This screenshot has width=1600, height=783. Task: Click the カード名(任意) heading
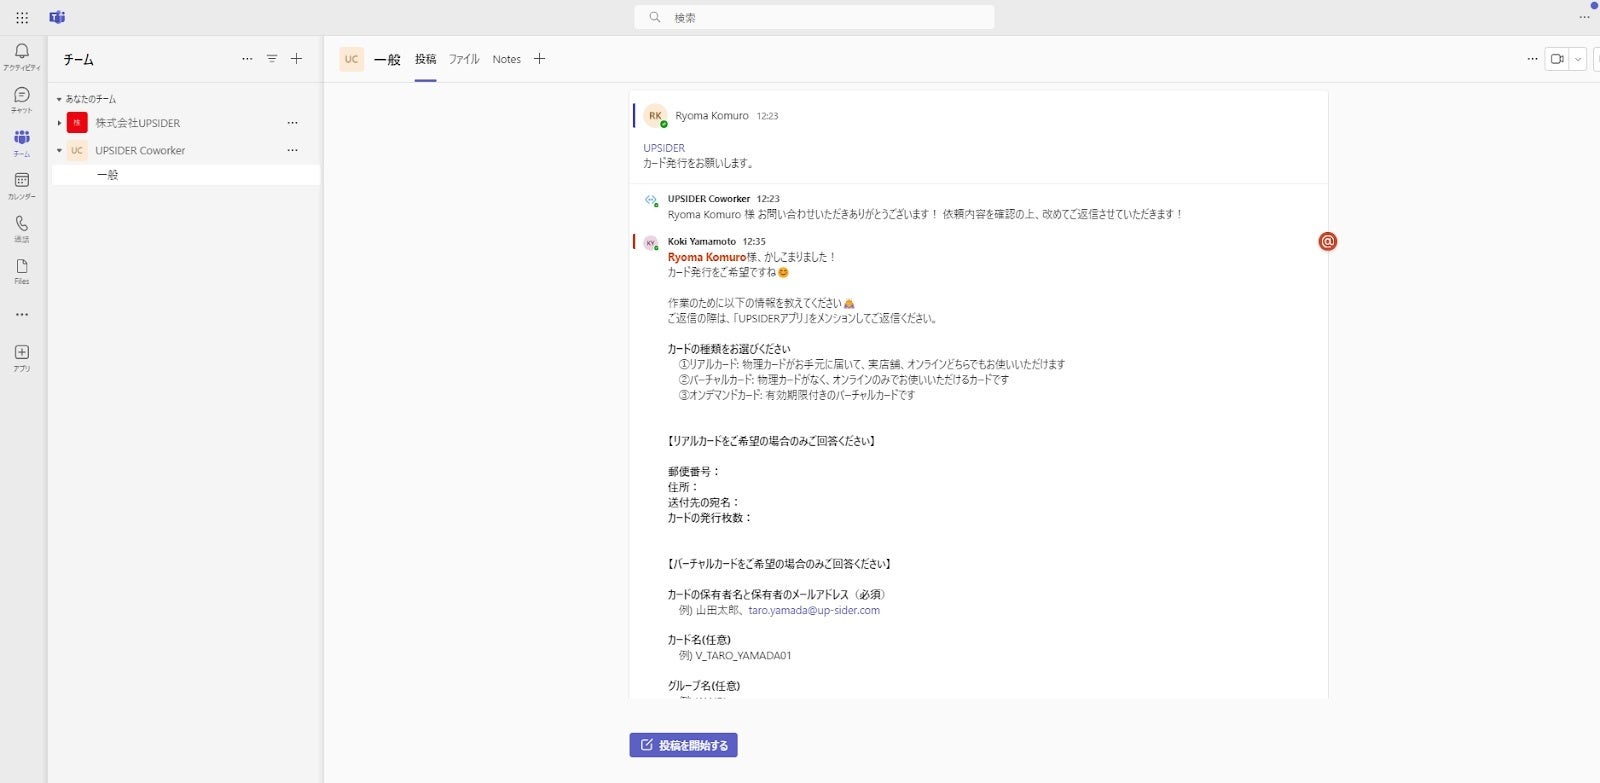(699, 640)
